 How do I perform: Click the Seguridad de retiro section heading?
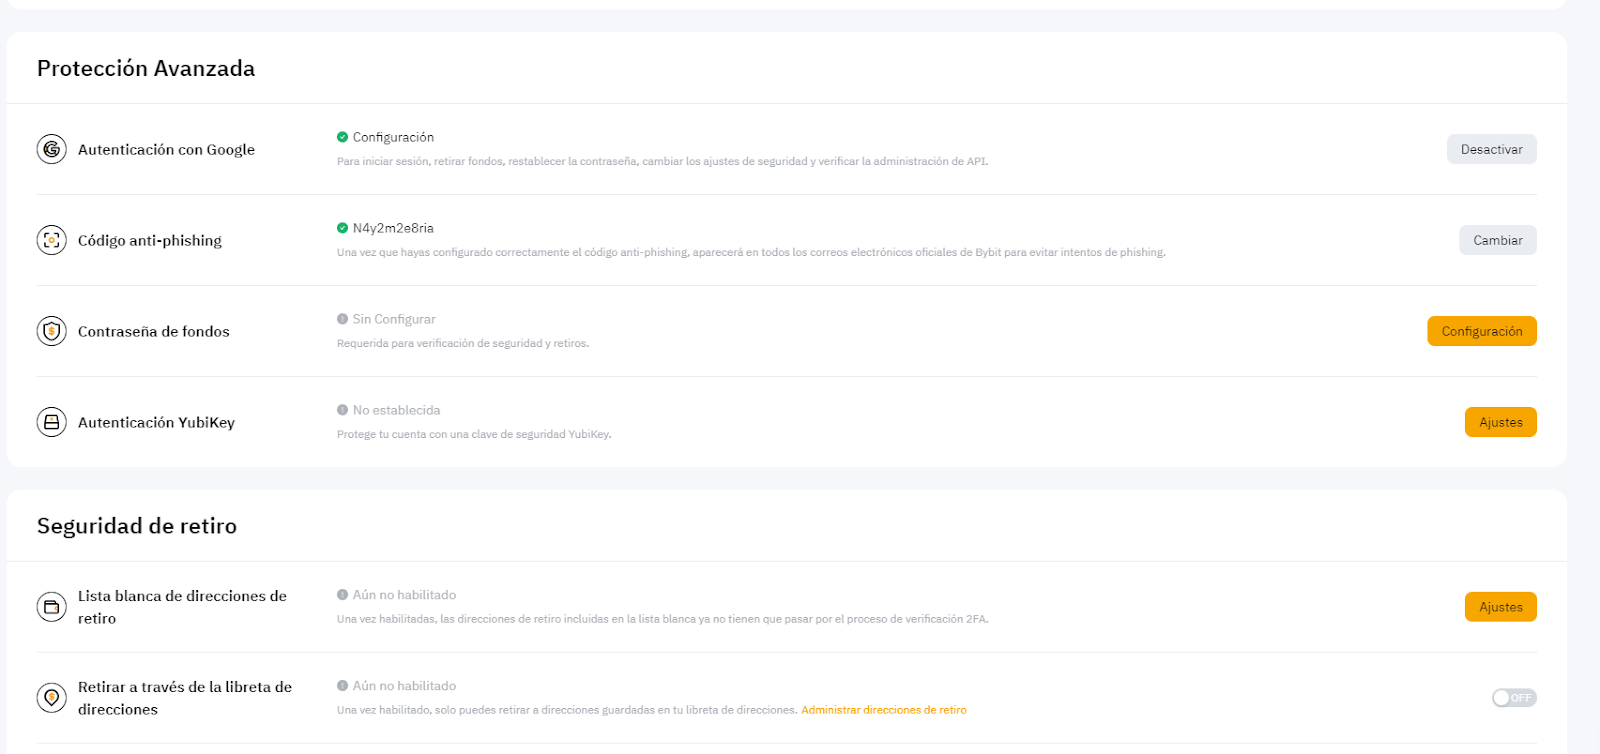pyautogui.click(x=137, y=526)
